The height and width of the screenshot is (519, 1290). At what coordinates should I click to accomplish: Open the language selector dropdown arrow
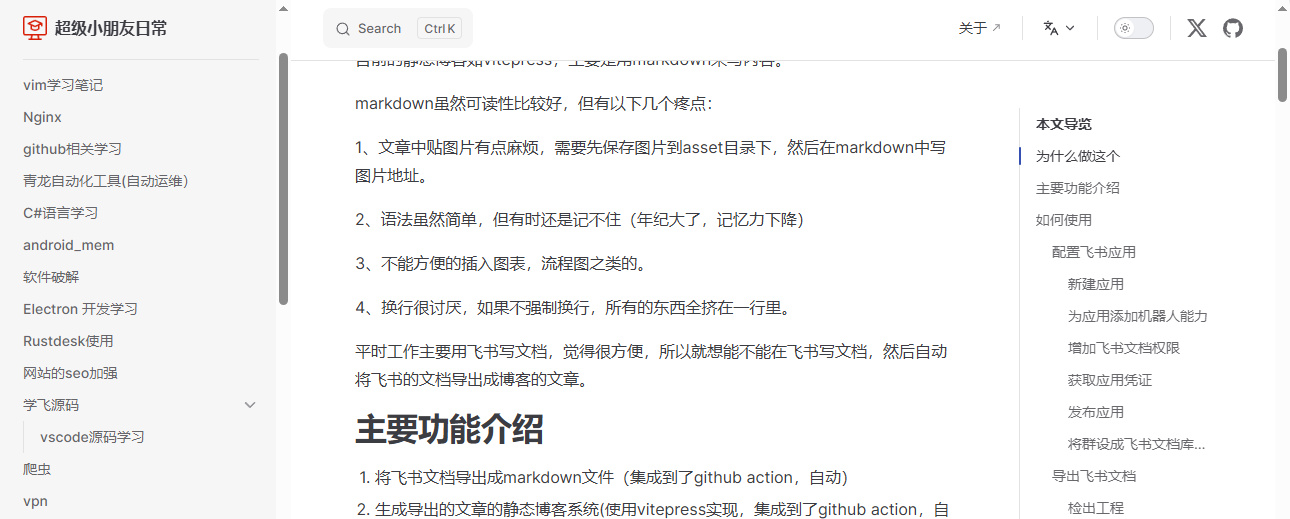(1070, 28)
